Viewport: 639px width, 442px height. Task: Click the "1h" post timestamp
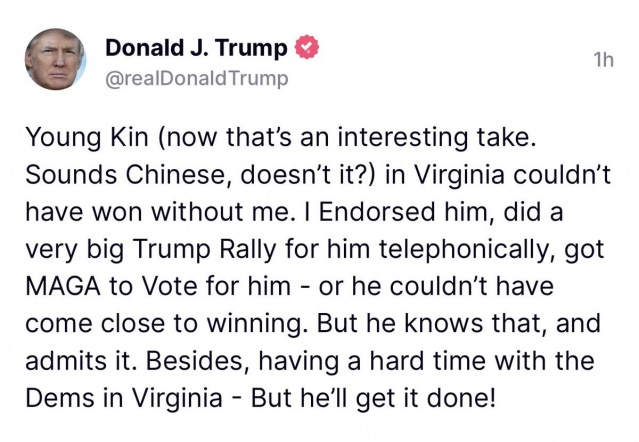pyautogui.click(x=604, y=60)
